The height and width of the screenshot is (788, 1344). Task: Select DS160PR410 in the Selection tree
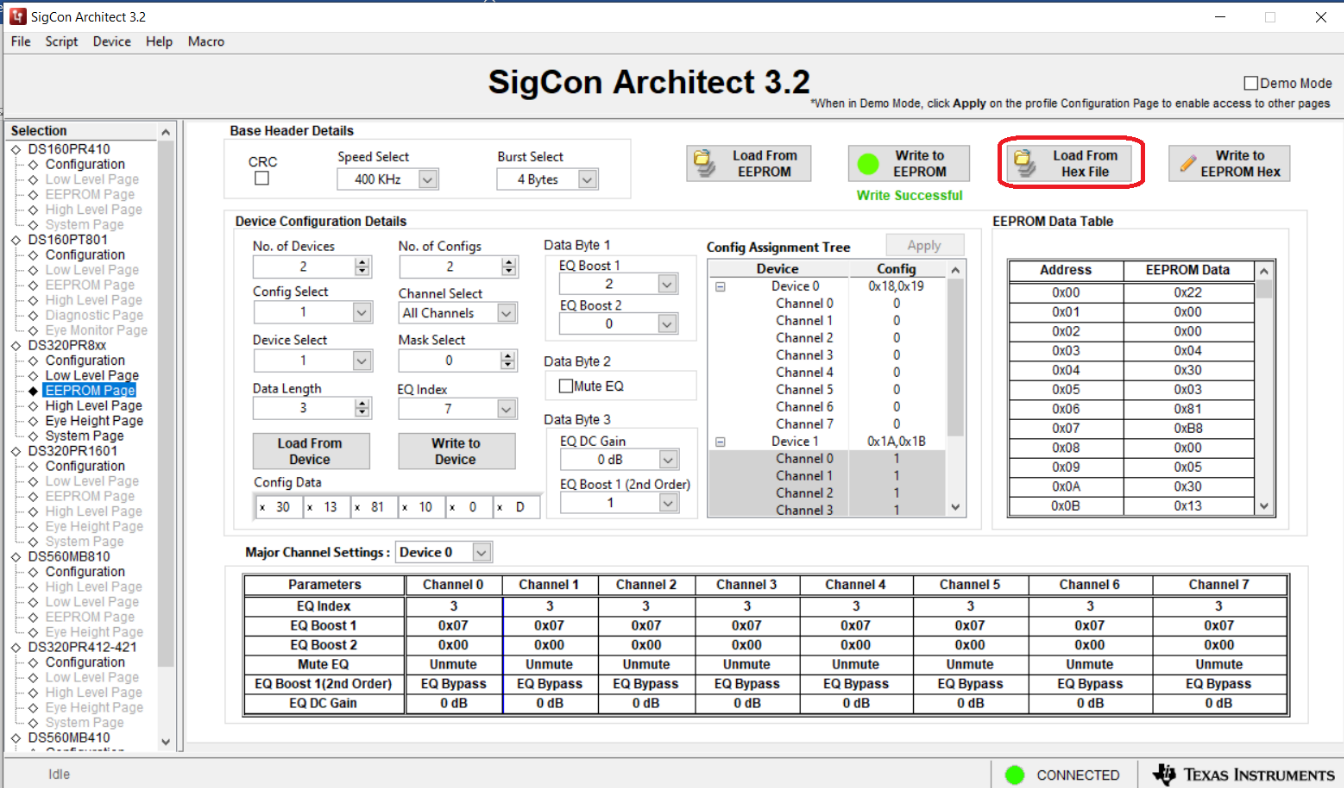coord(69,149)
